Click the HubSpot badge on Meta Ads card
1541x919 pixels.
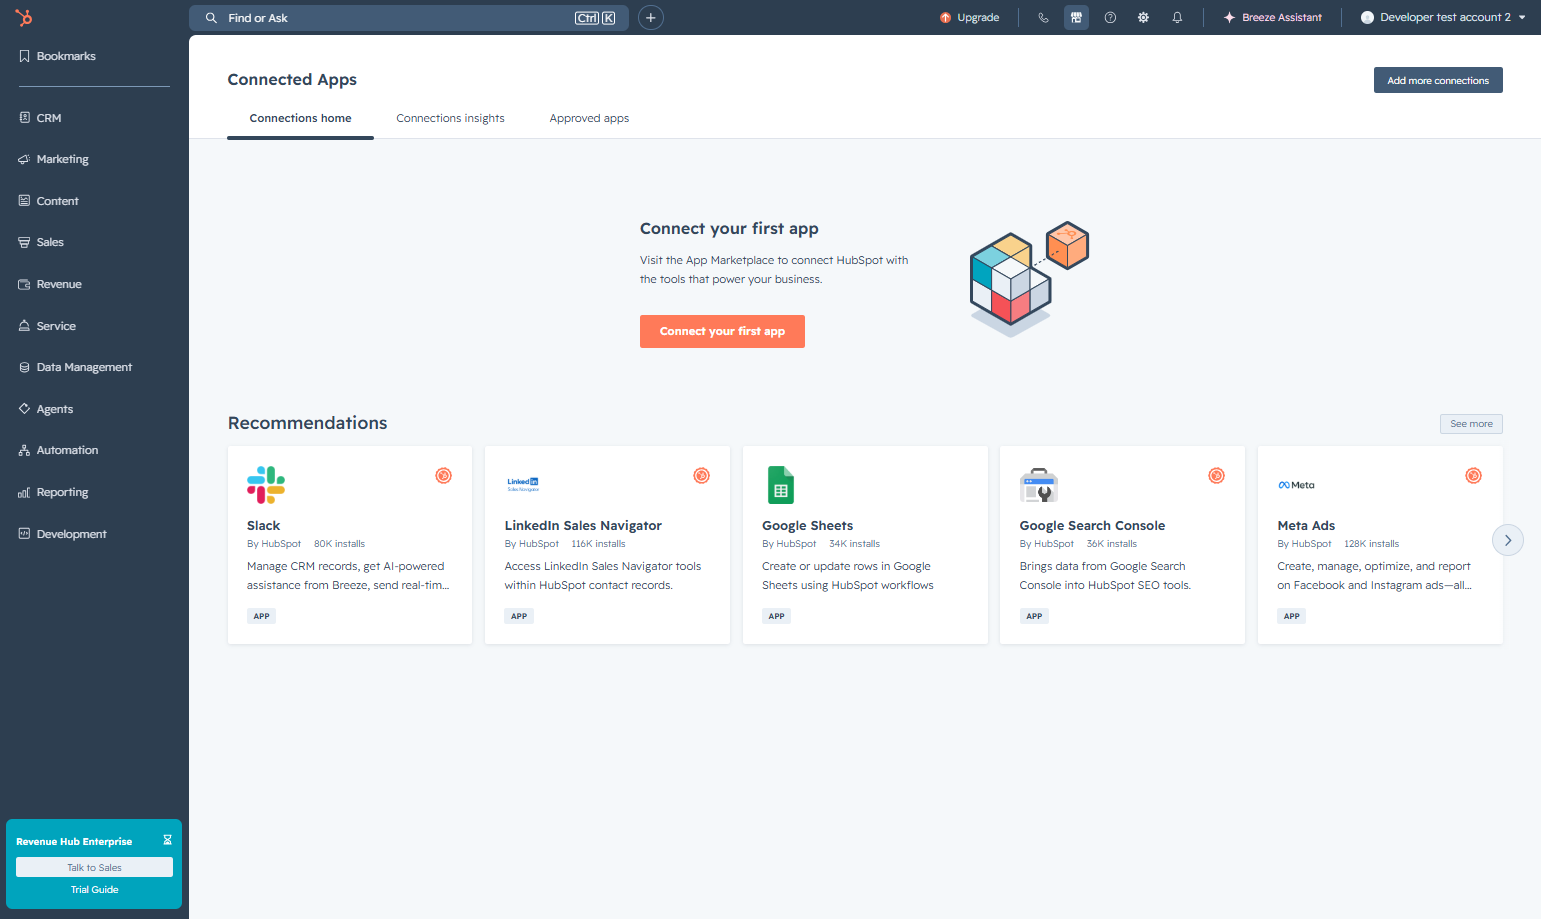(x=1473, y=475)
